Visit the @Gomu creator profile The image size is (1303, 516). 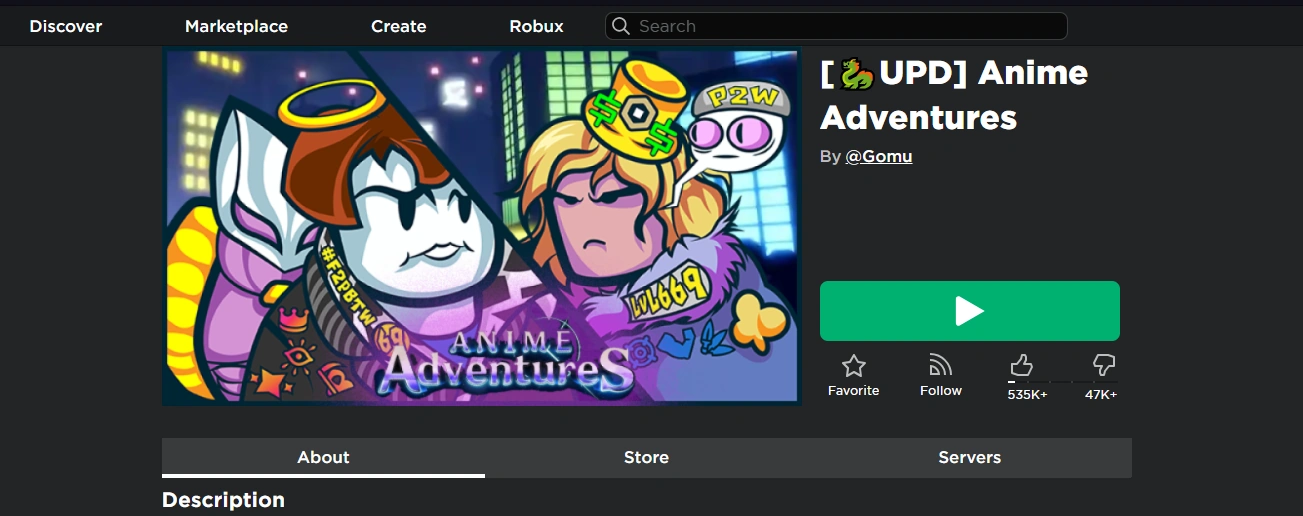[879, 156]
